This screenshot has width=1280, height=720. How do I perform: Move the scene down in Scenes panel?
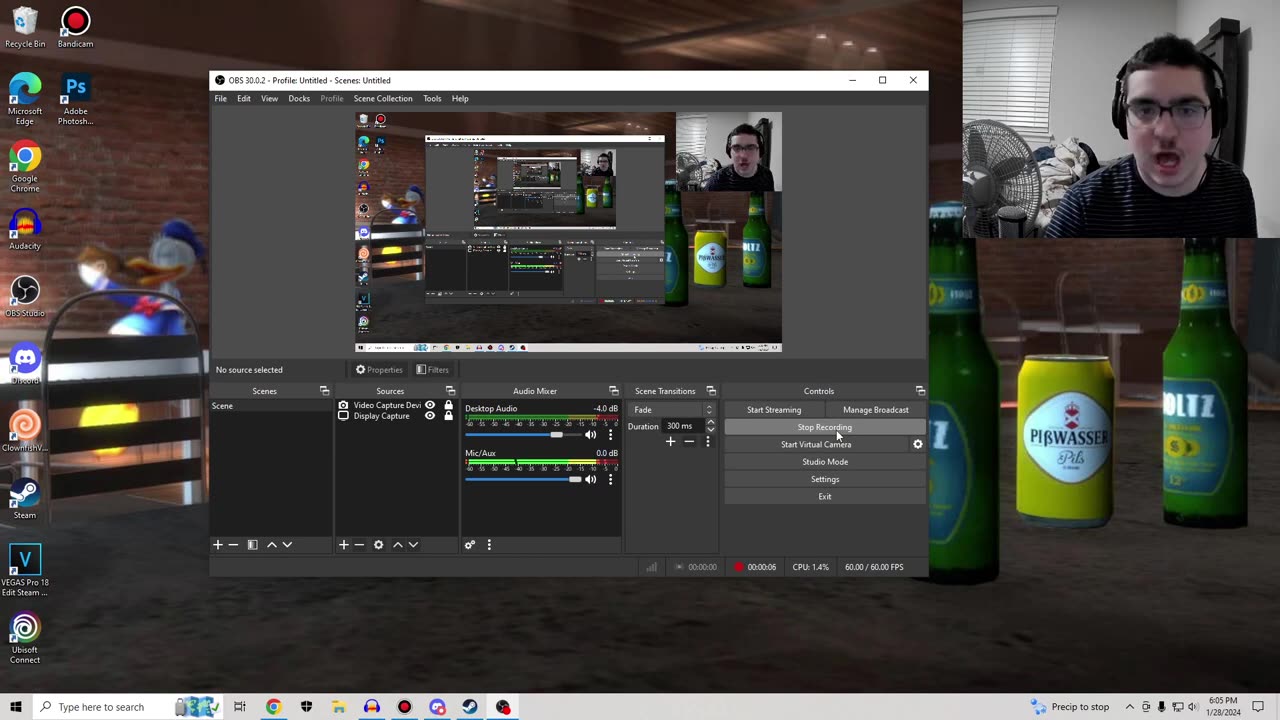(x=287, y=545)
